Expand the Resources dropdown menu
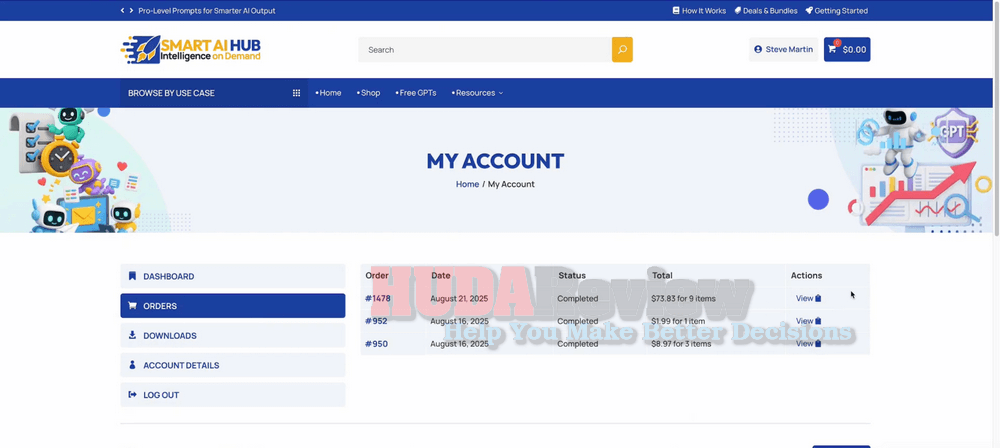 477,93
